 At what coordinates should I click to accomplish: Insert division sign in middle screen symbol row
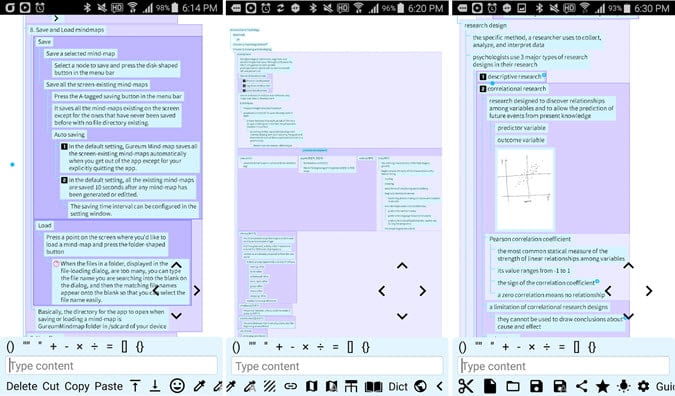click(x=320, y=347)
